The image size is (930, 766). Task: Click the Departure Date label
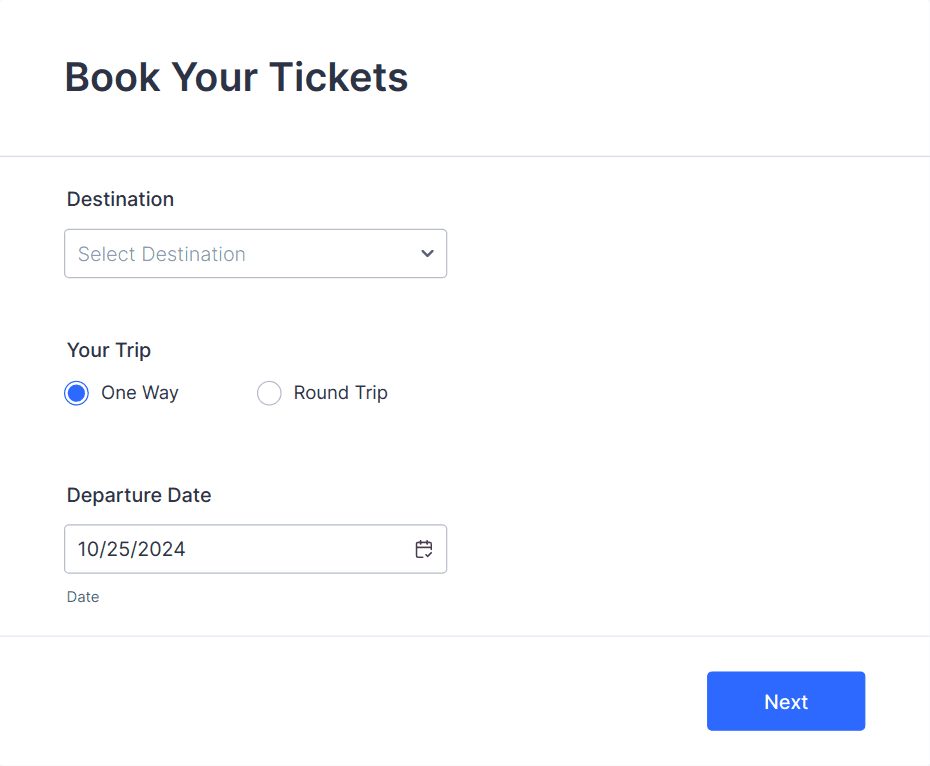point(139,495)
